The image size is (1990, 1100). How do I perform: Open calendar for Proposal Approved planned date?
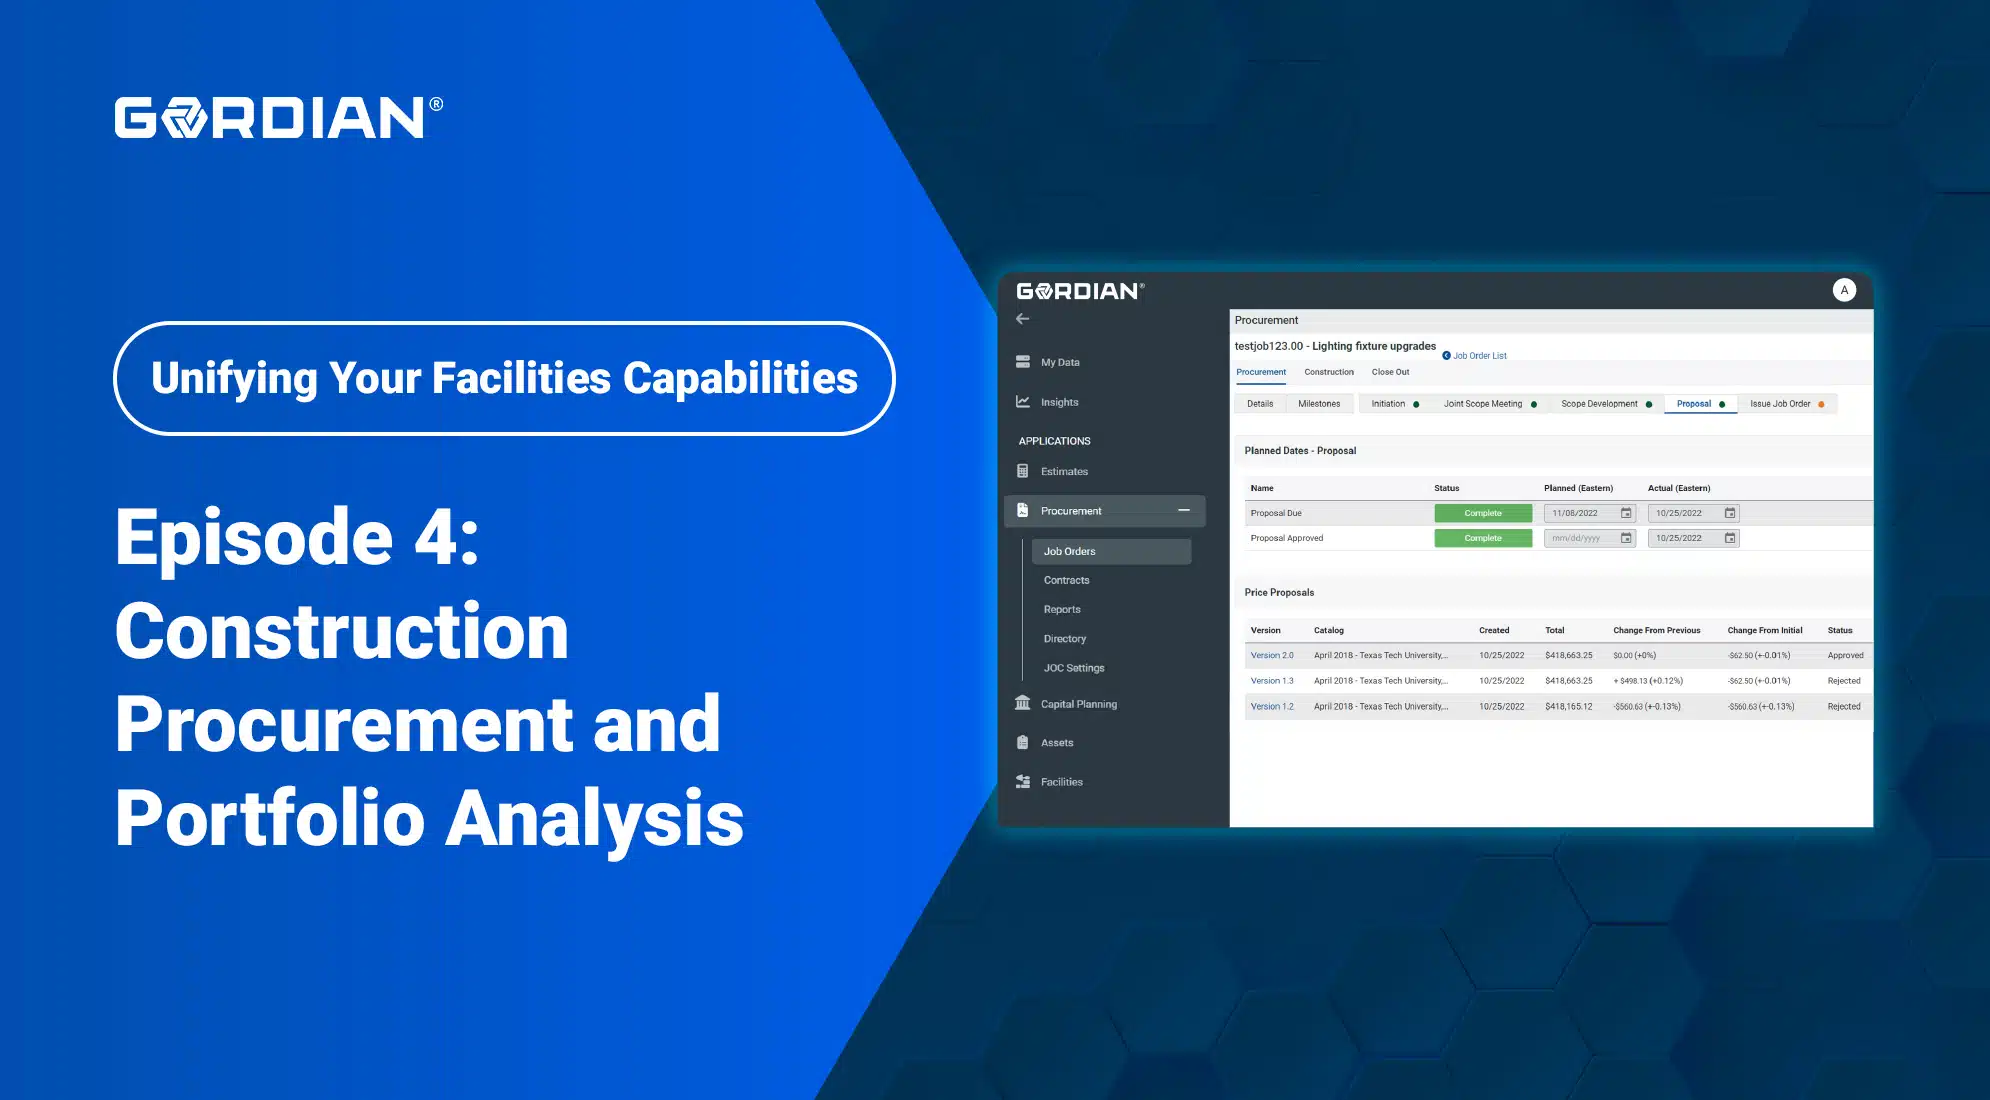[1626, 538]
